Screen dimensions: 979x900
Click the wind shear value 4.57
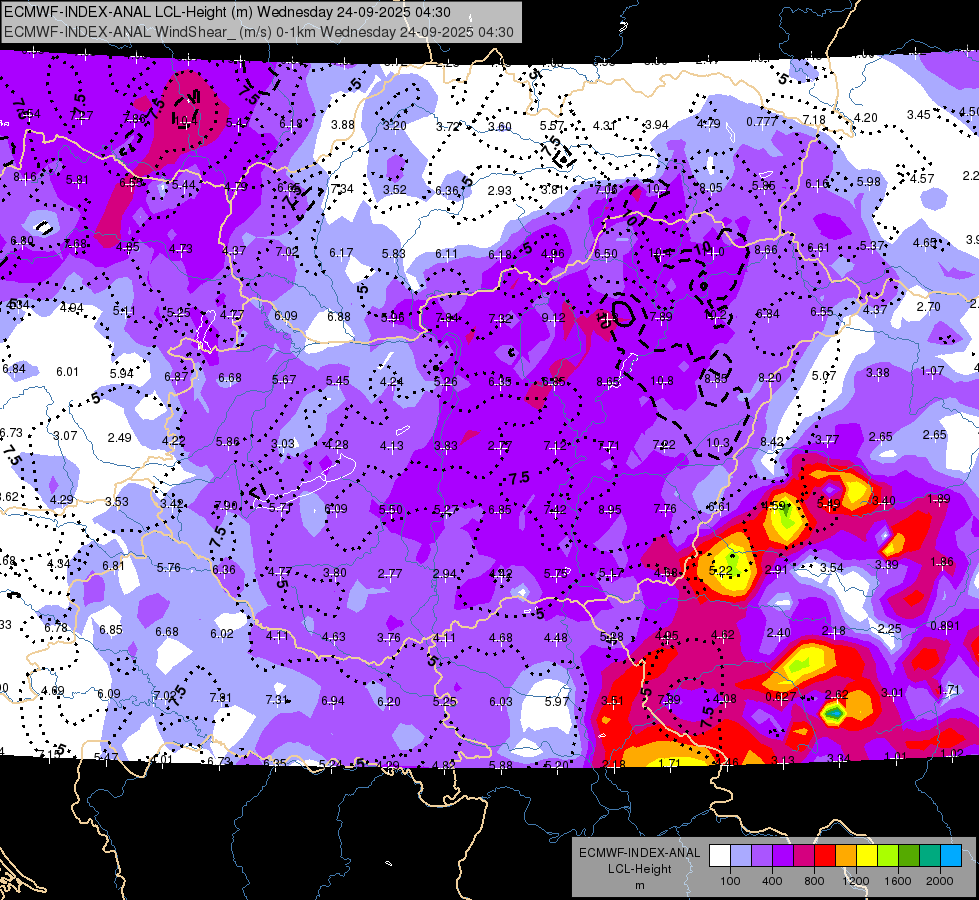click(922, 179)
